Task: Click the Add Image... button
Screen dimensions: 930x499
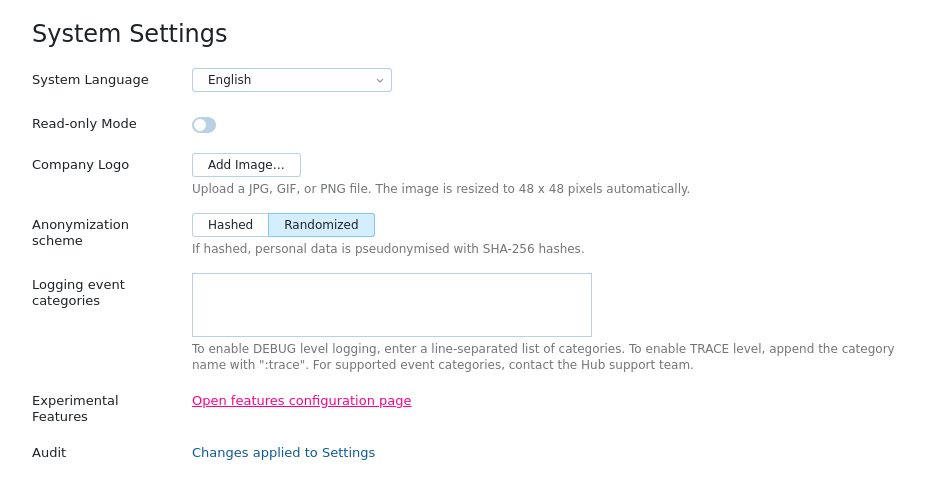Action: [246, 165]
